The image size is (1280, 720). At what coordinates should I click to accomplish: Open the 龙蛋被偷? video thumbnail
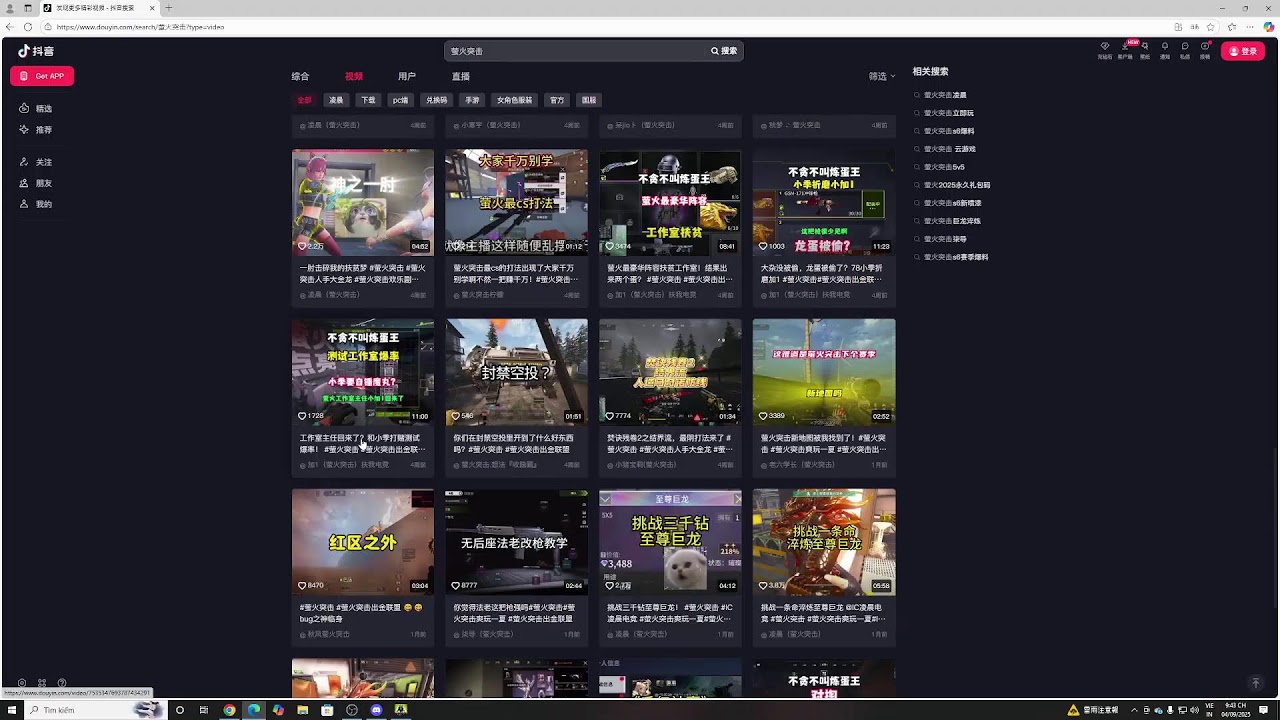(x=824, y=202)
